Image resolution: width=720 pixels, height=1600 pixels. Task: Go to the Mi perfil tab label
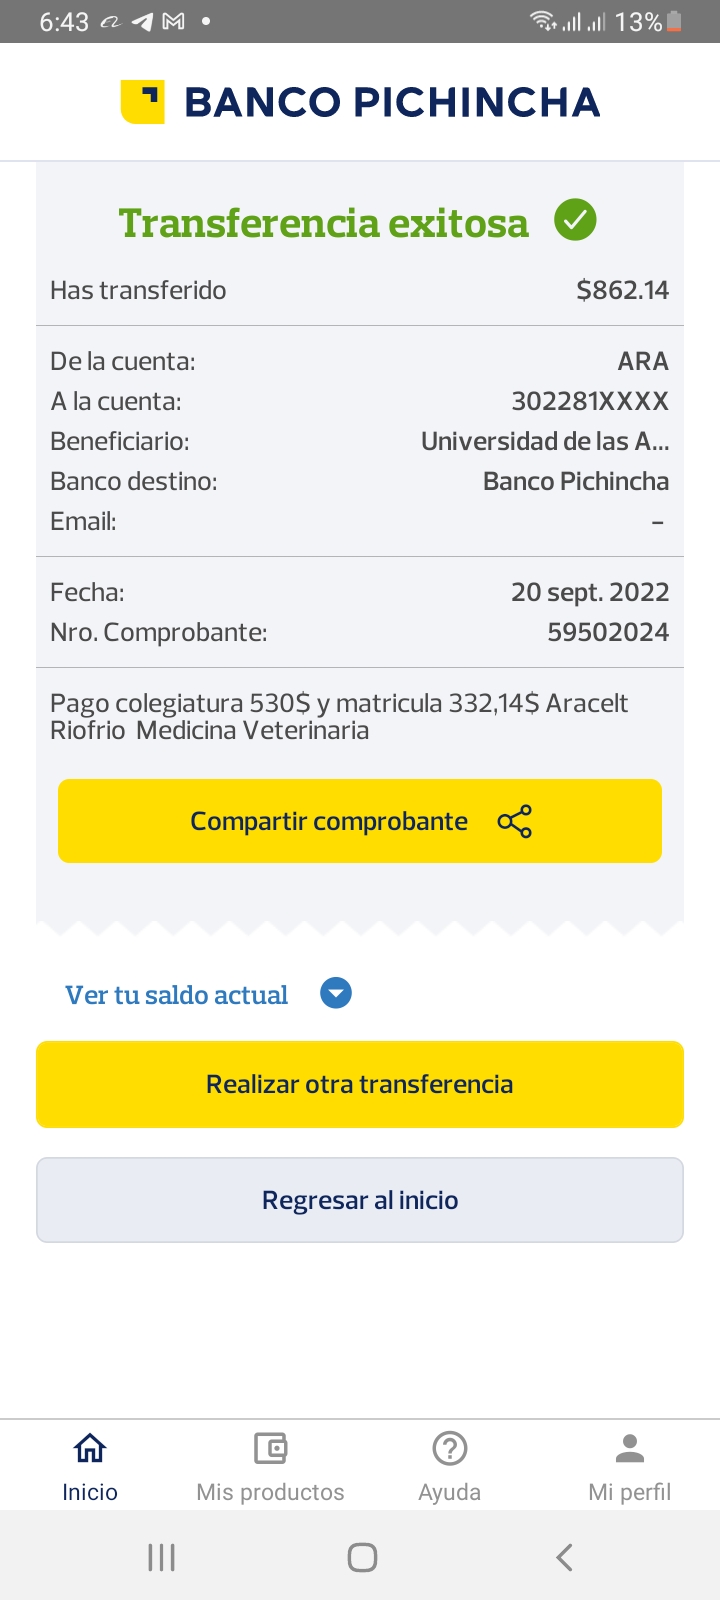tap(630, 1492)
